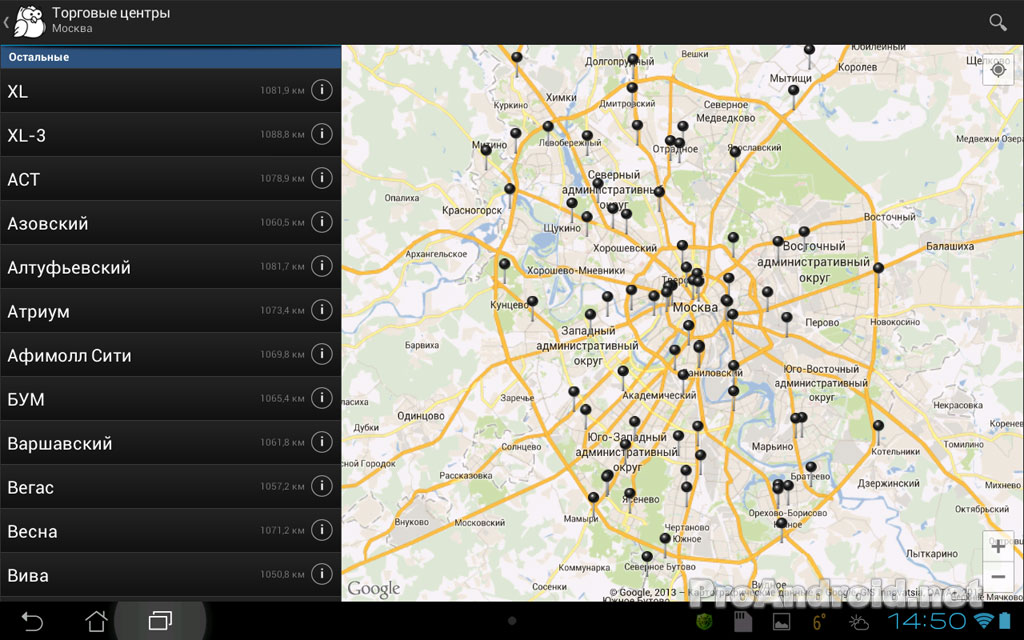Viewport: 1024px width, 640px height.
Task: Show info for Варшавский
Action: [321, 442]
